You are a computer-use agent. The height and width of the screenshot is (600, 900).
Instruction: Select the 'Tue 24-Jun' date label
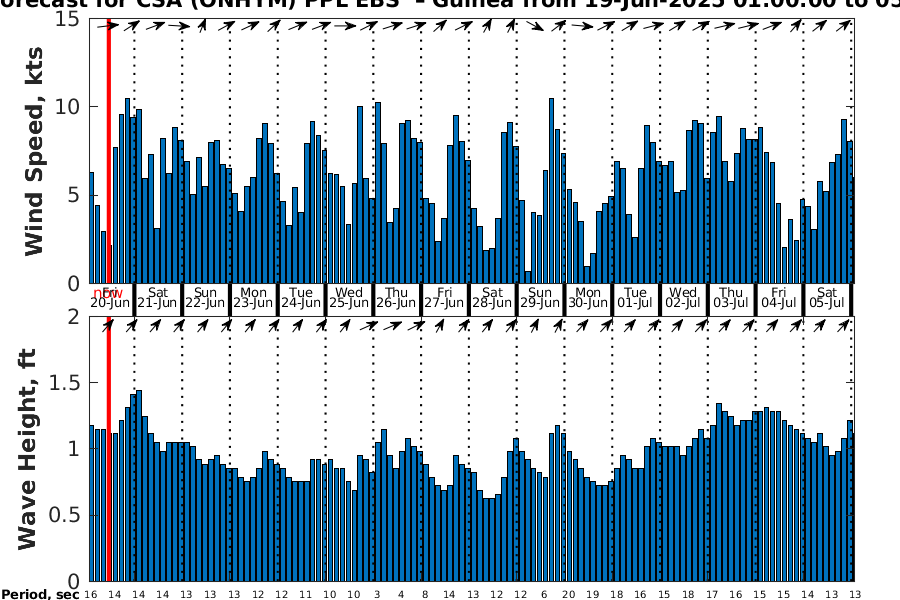[x=301, y=297]
